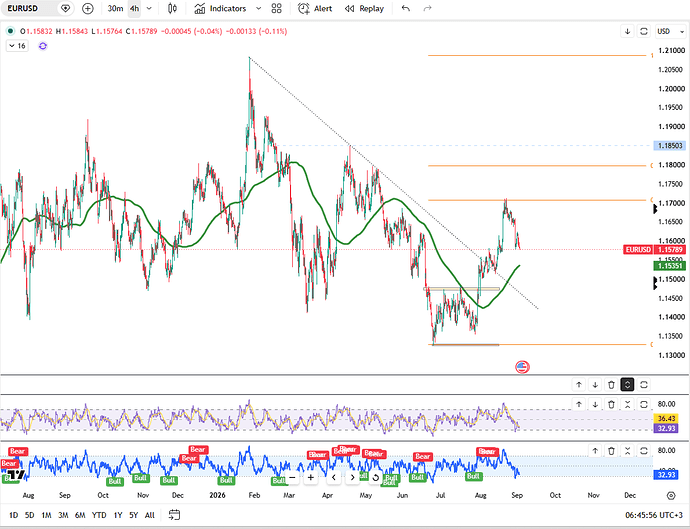
Task: Select the 5D date range
Action: [29, 515]
